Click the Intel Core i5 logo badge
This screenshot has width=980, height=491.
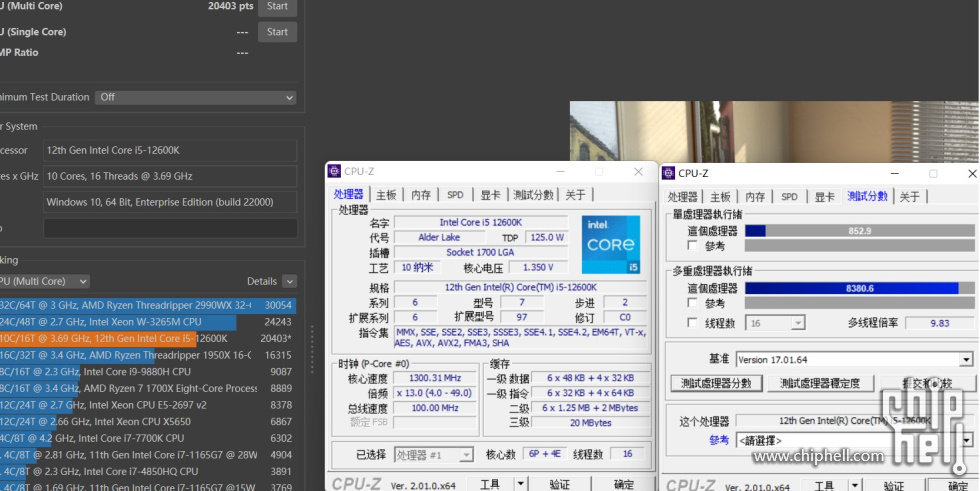point(611,244)
